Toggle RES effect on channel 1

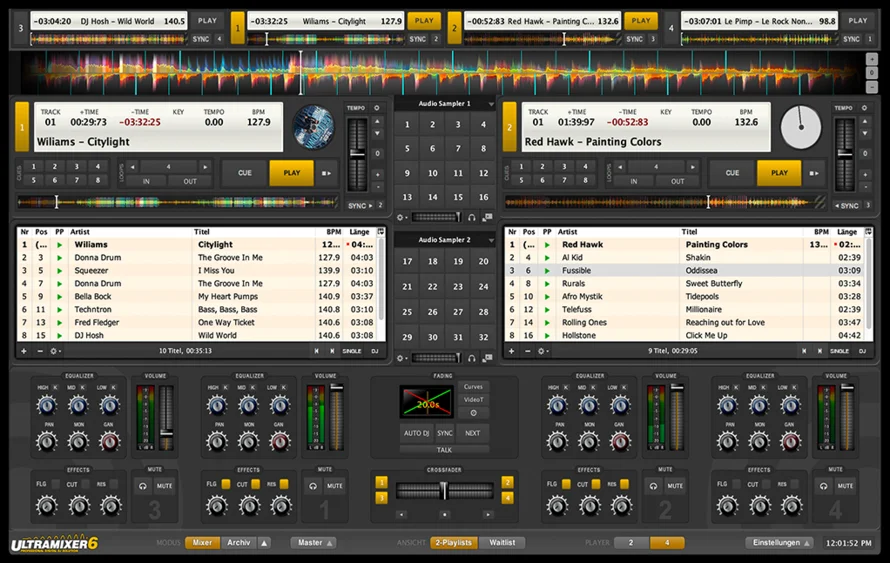pos(284,484)
